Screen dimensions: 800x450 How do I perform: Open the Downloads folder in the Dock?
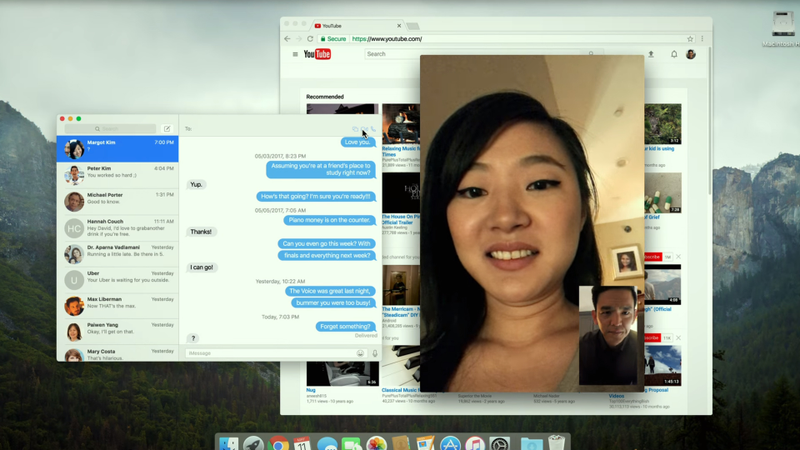coord(532,443)
